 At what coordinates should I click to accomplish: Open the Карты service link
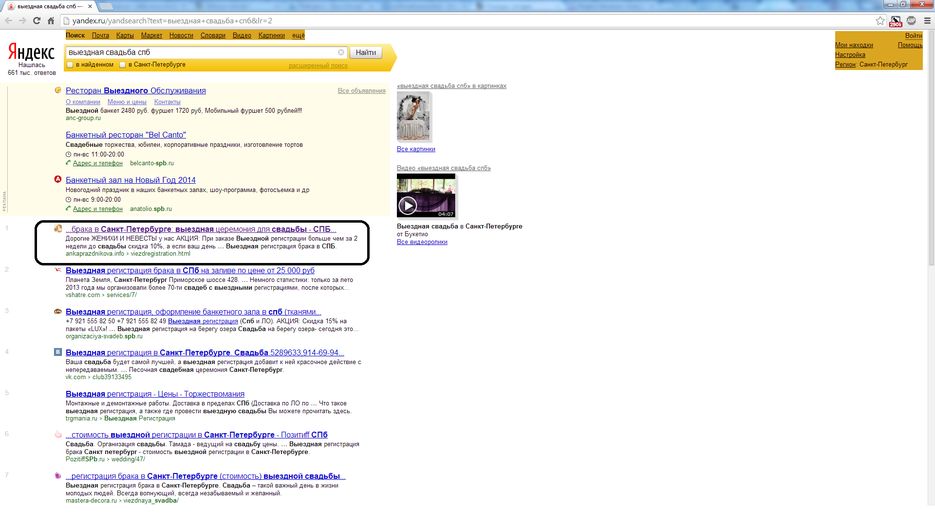pyautogui.click(x=125, y=35)
